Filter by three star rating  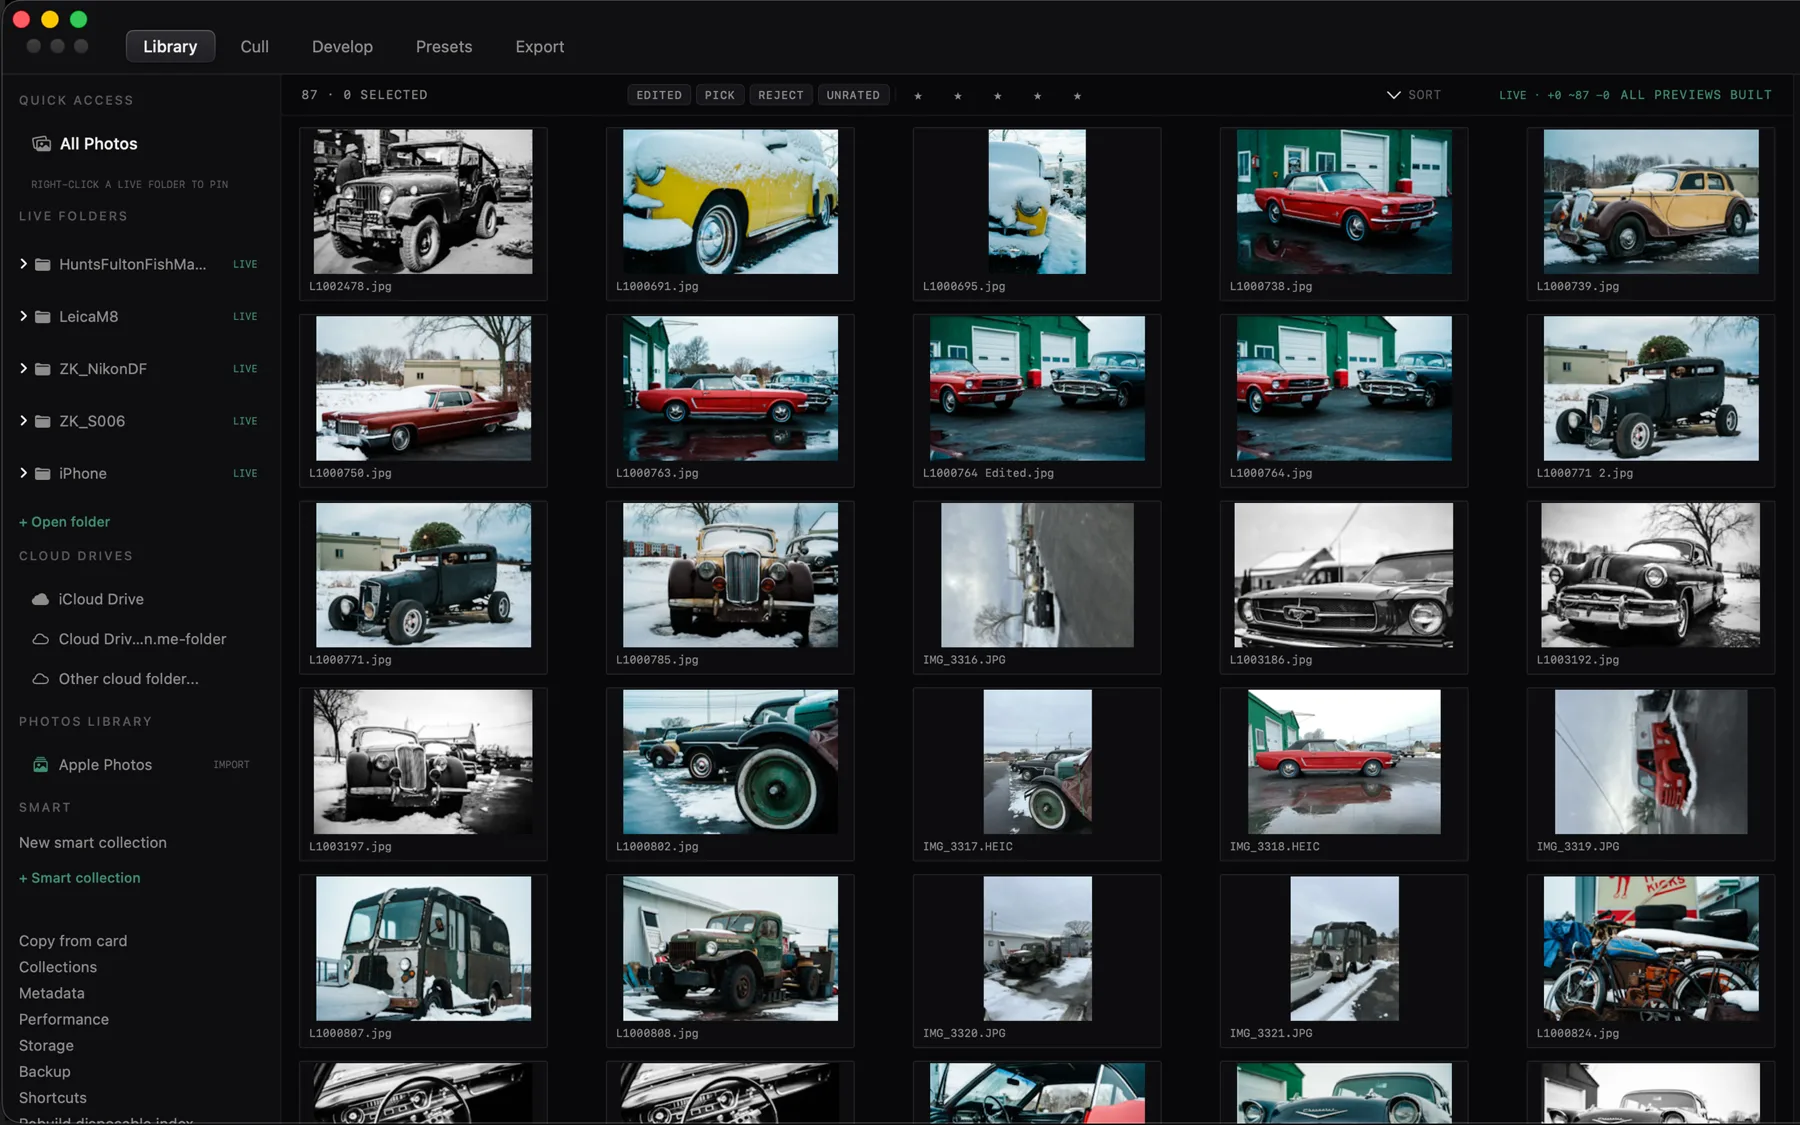click(998, 96)
